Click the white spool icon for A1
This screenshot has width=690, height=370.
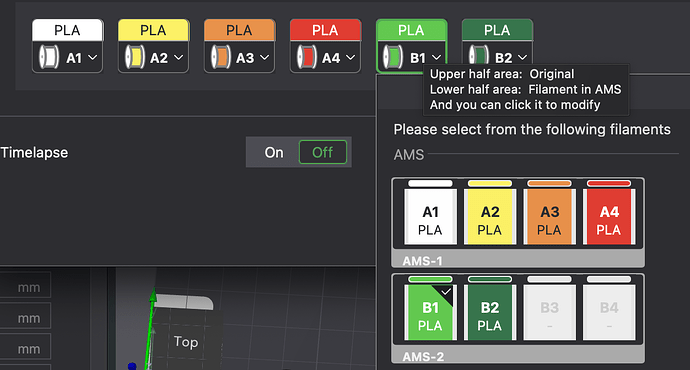49,57
